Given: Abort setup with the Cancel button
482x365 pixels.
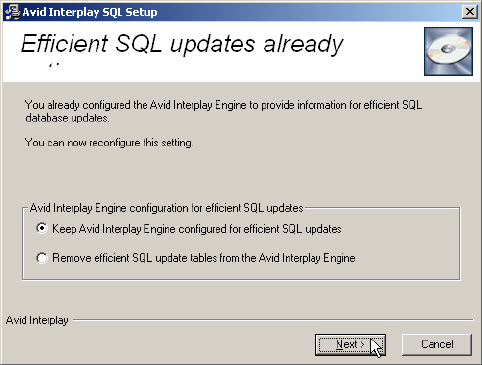Looking at the screenshot, I should pos(437,344).
